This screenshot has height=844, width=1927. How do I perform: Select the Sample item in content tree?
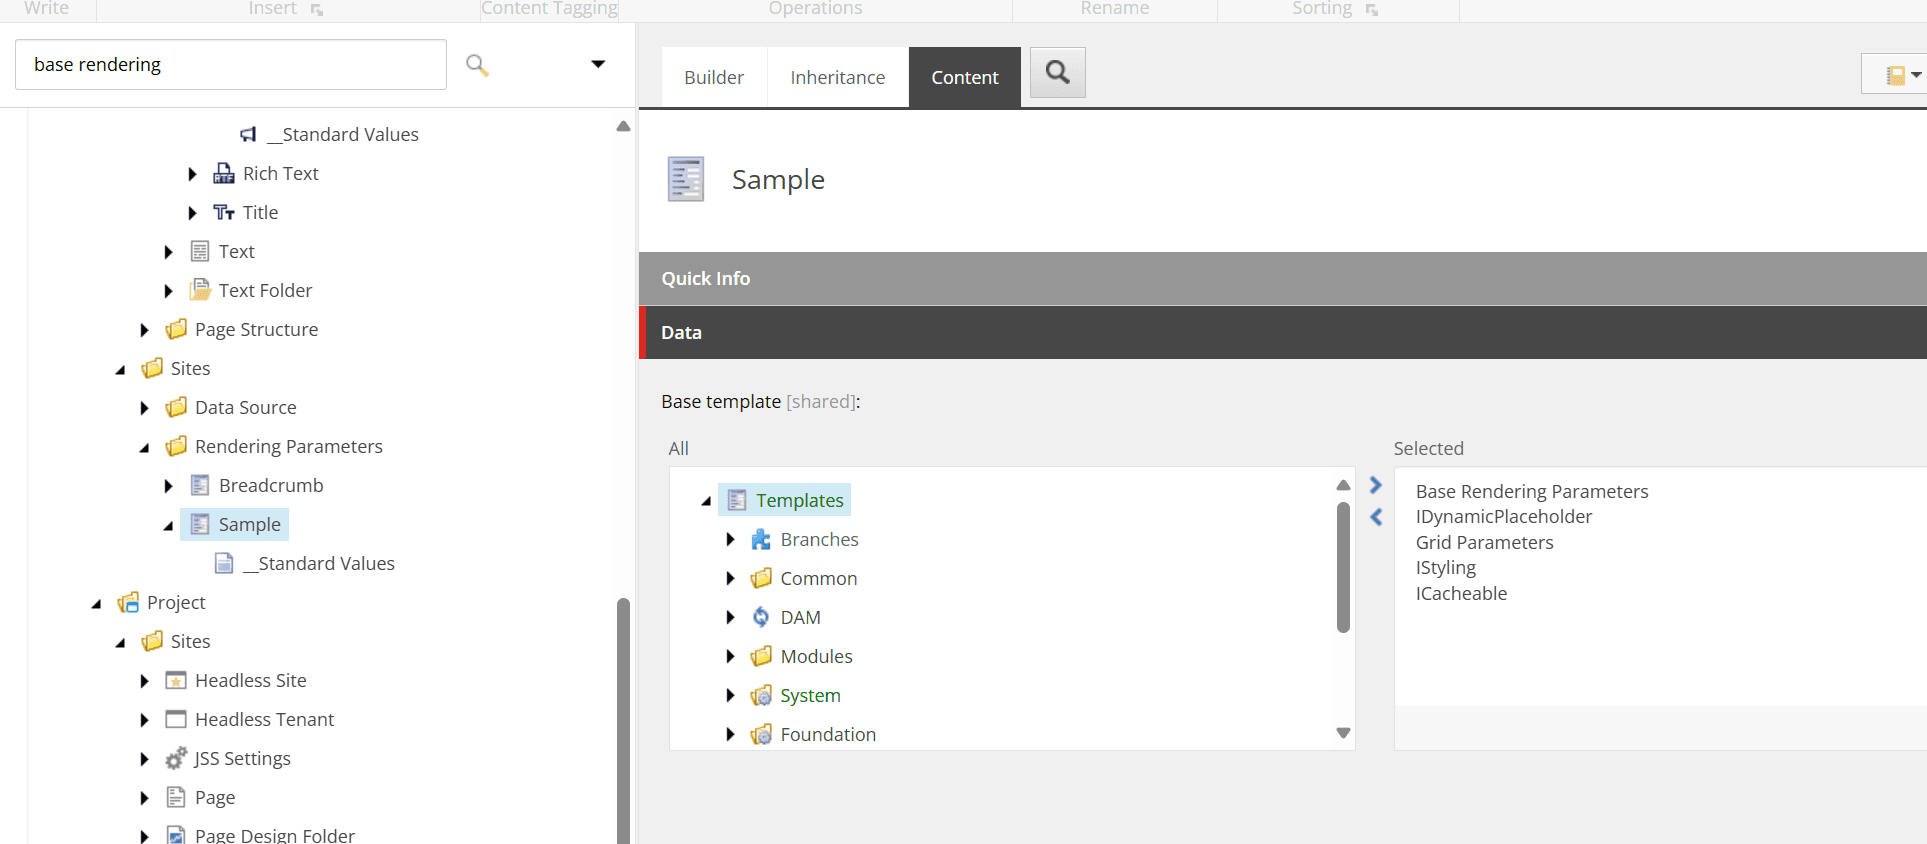(249, 524)
